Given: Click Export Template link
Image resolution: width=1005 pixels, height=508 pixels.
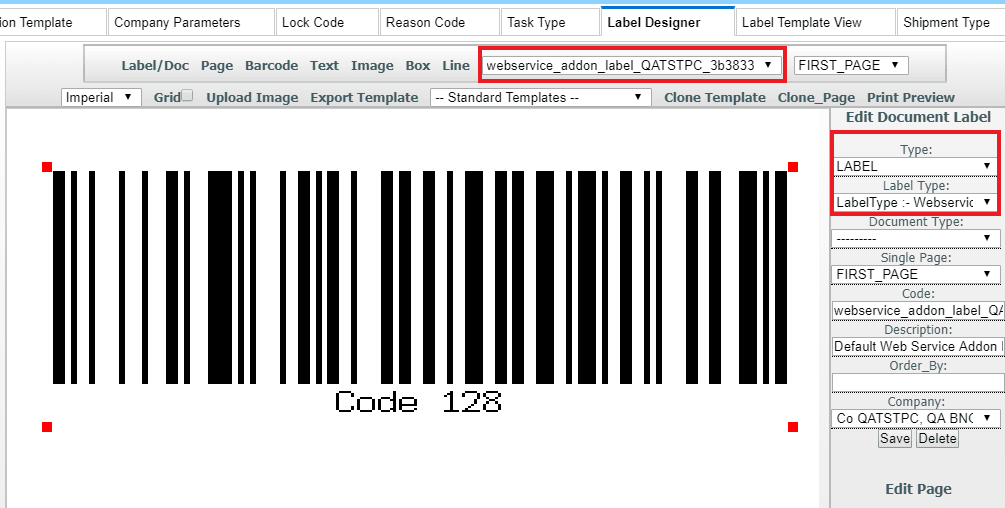Looking at the screenshot, I should [364, 97].
